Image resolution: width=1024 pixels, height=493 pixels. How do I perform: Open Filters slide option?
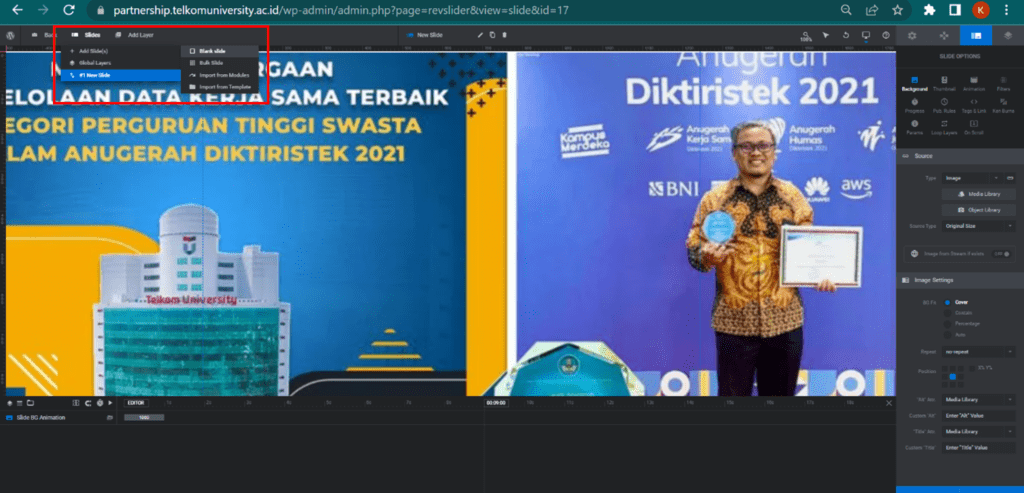pyautogui.click(x=1003, y=84)
